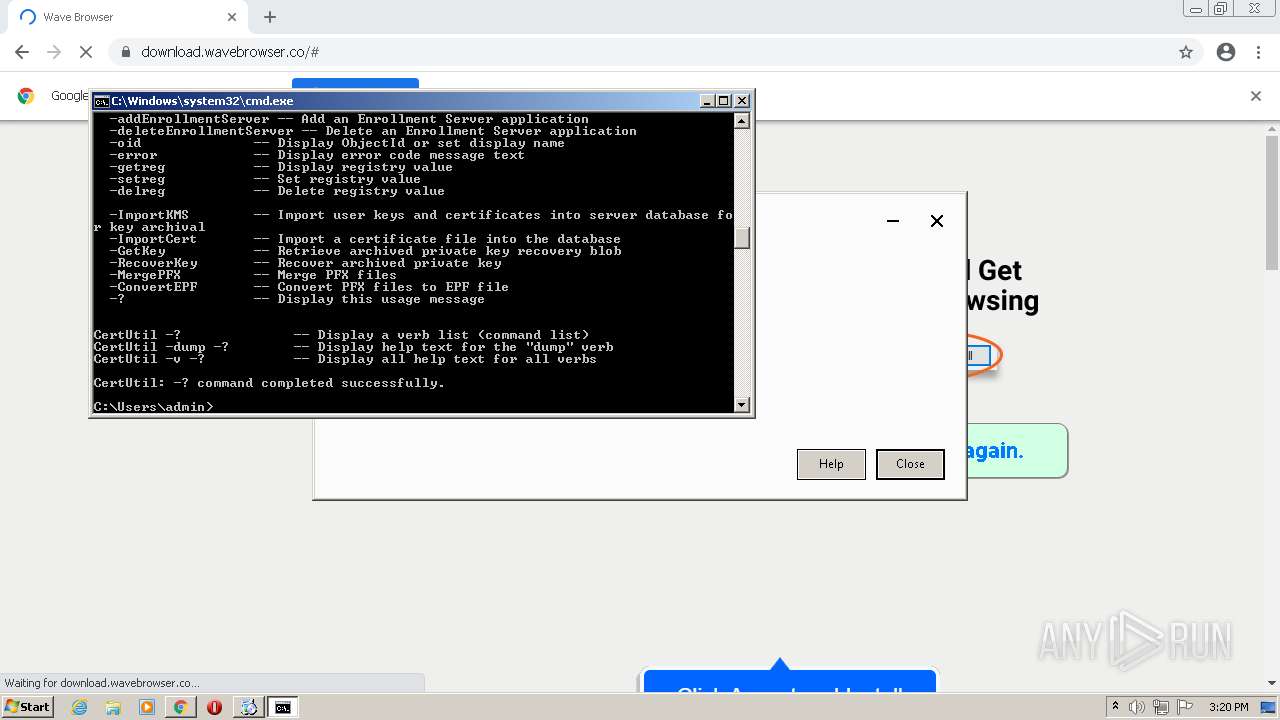Click the Chrome logo in infobar
Screen dimensions: 1280x720
[x=26, y=96]
